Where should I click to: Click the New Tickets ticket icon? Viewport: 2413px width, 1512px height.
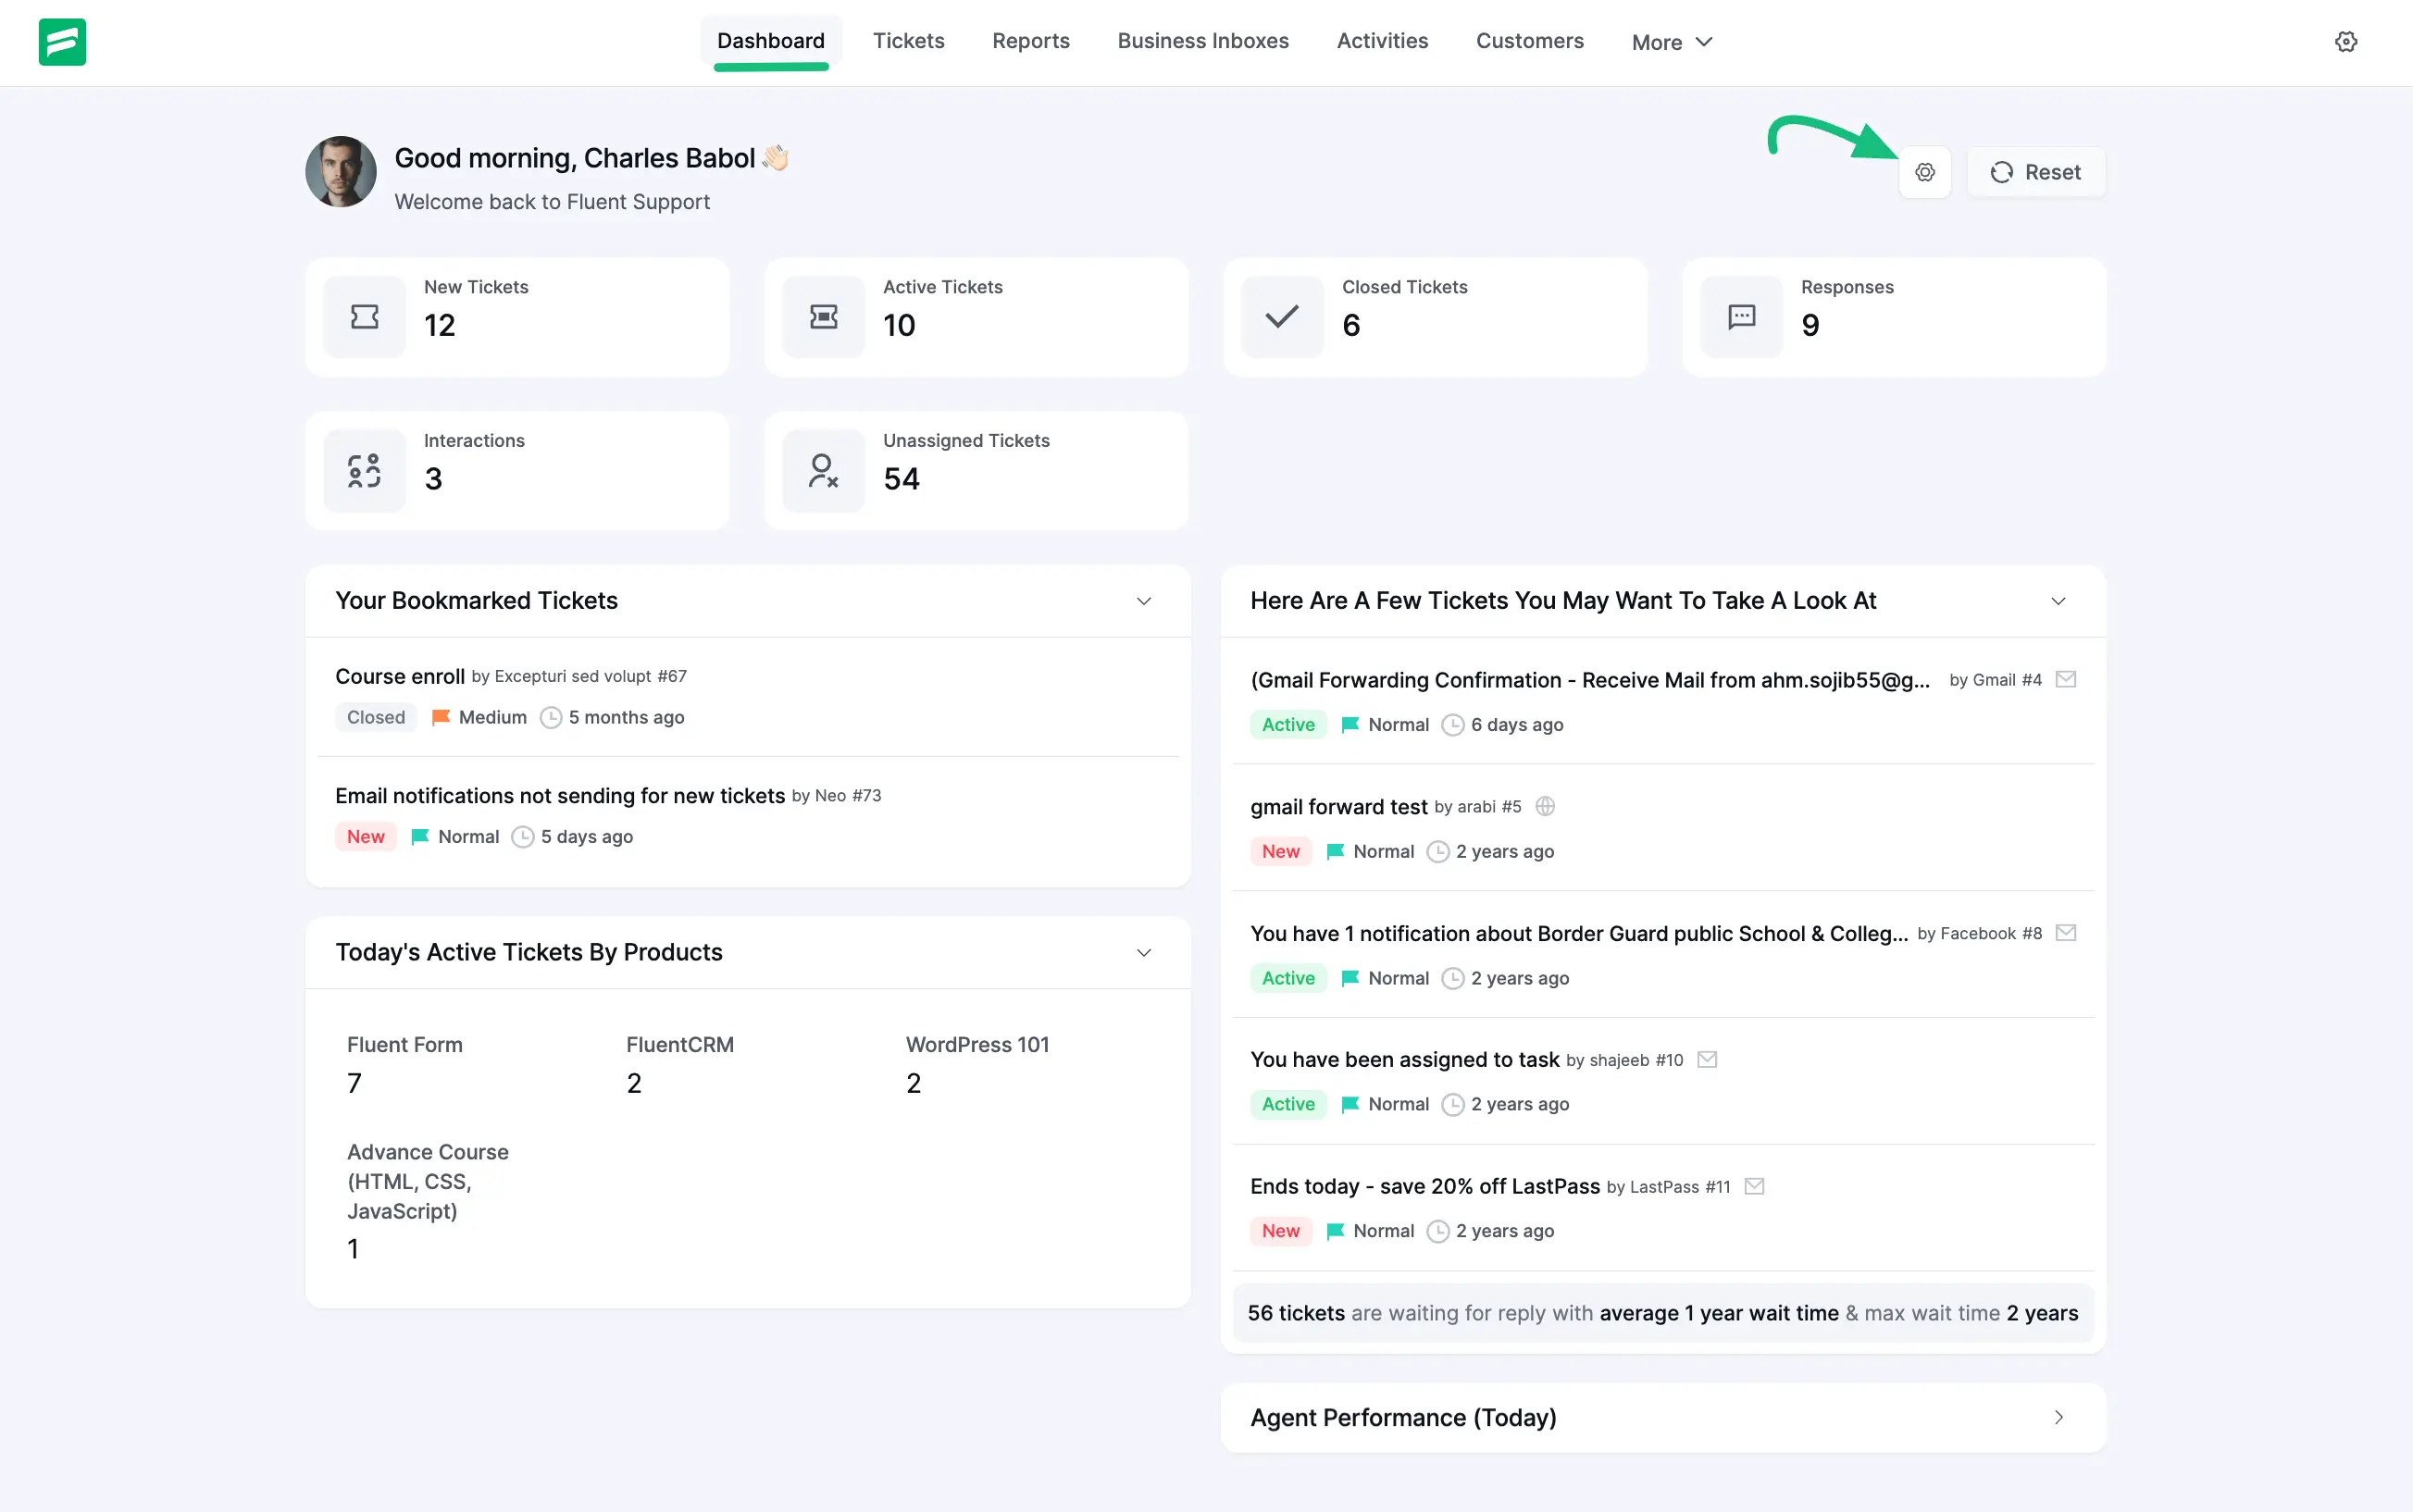[x=363, y=316]
